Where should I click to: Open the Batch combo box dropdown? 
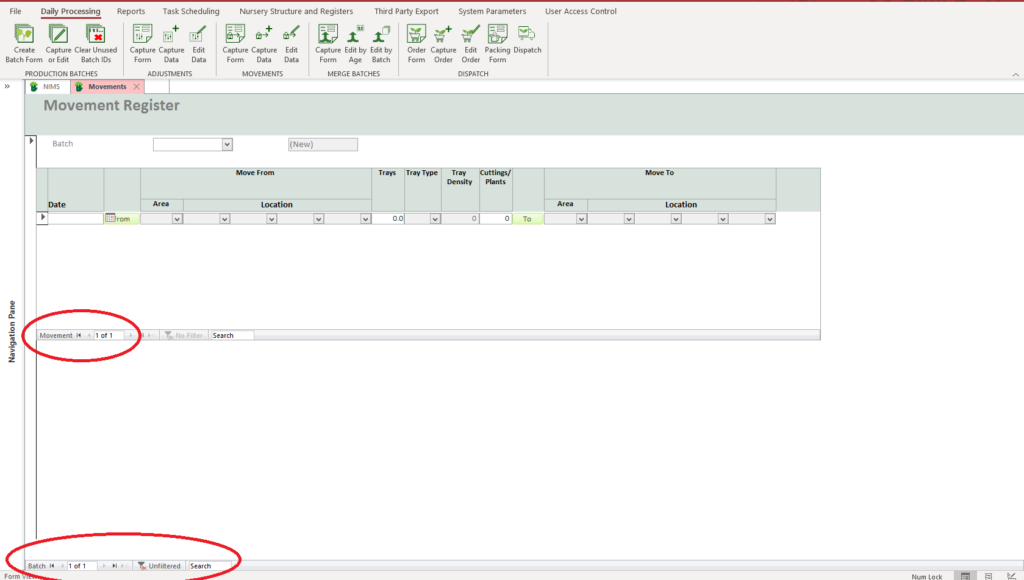[227, 145]
